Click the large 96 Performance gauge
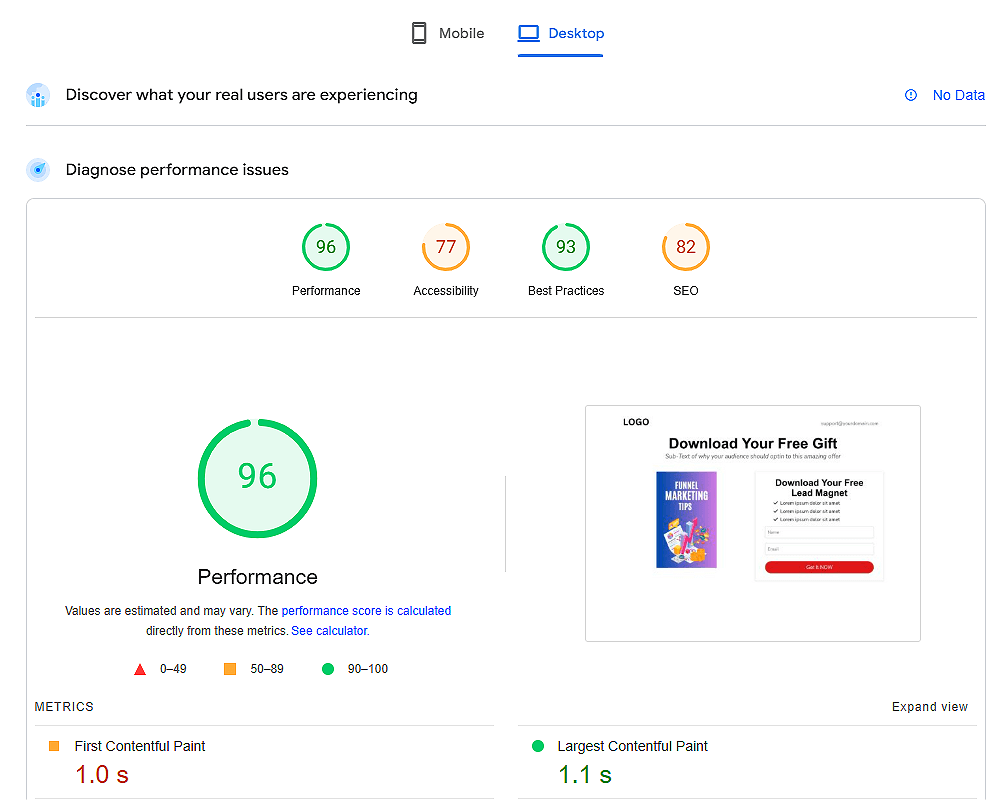Screen dimensions: 999x800 tap(257, 478)
